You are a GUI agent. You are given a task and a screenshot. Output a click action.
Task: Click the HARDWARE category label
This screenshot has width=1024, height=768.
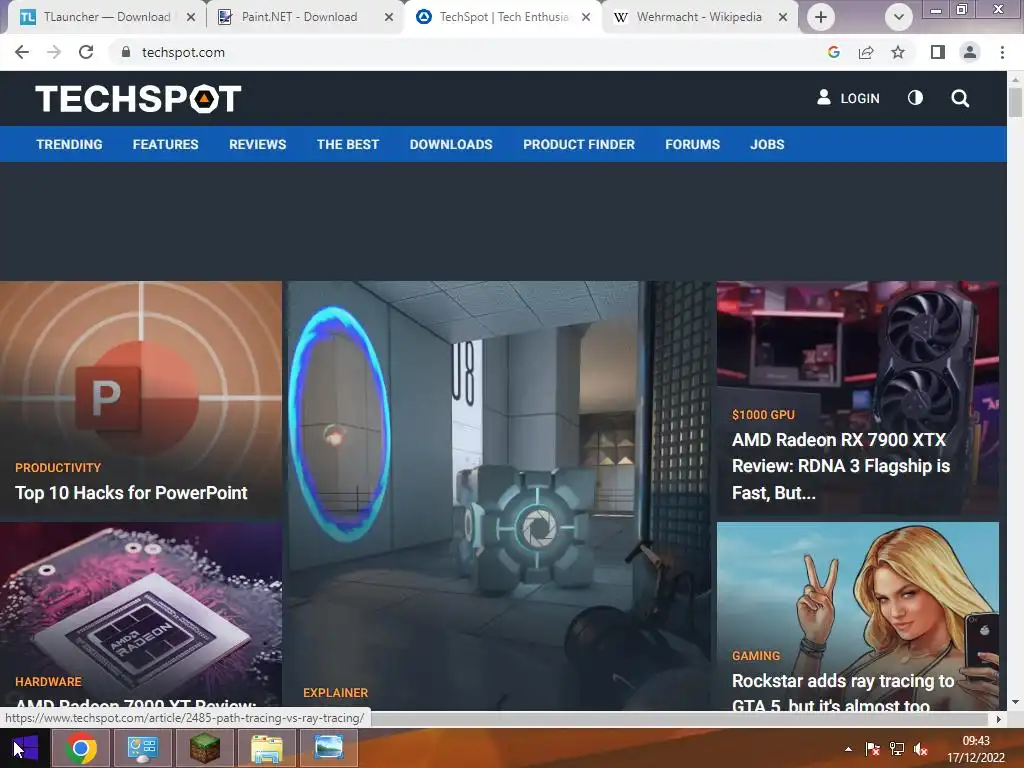pyautogui.click(x=48, y=682)
